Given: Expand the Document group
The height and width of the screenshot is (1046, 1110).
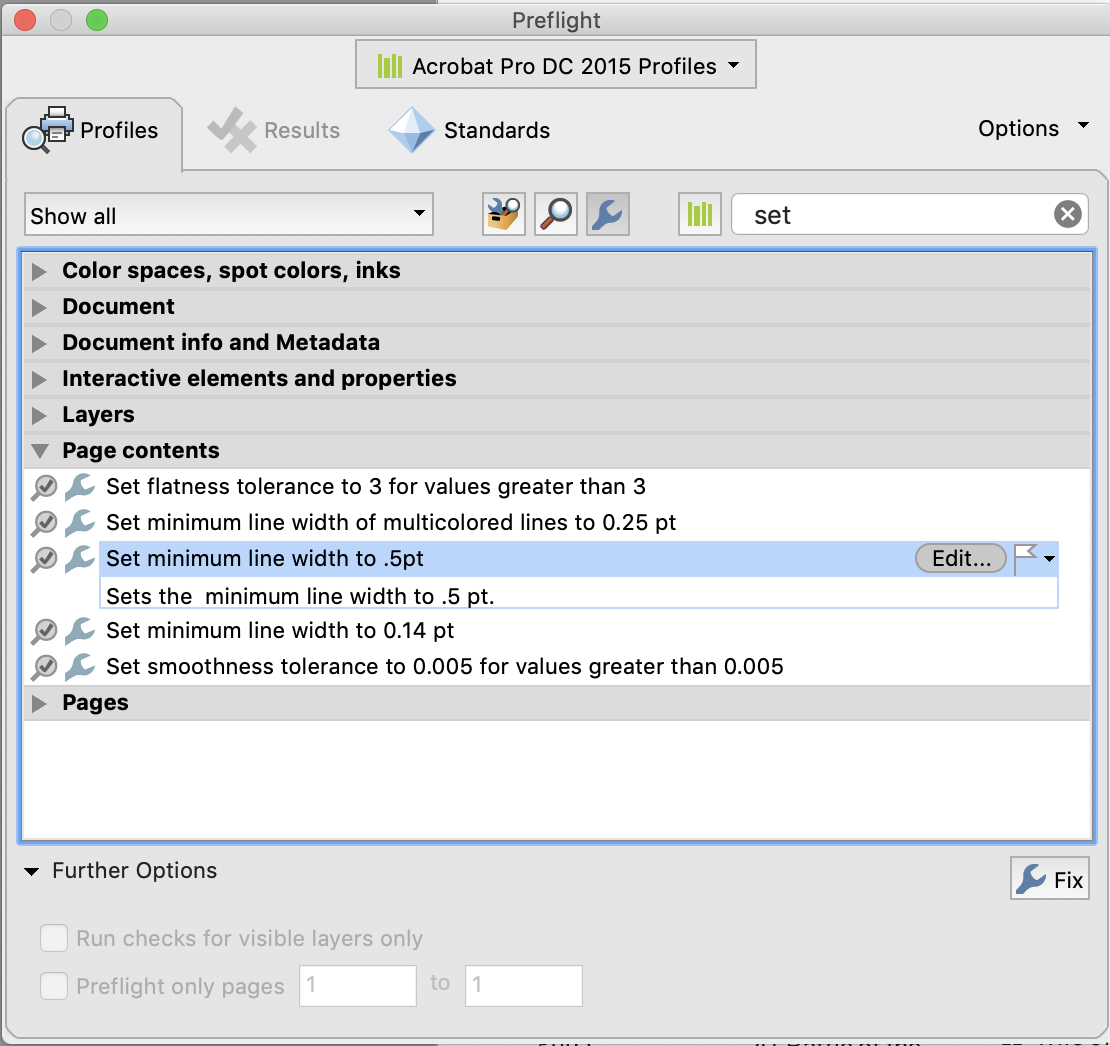Looking at the screenshot, I should point(40,307).
